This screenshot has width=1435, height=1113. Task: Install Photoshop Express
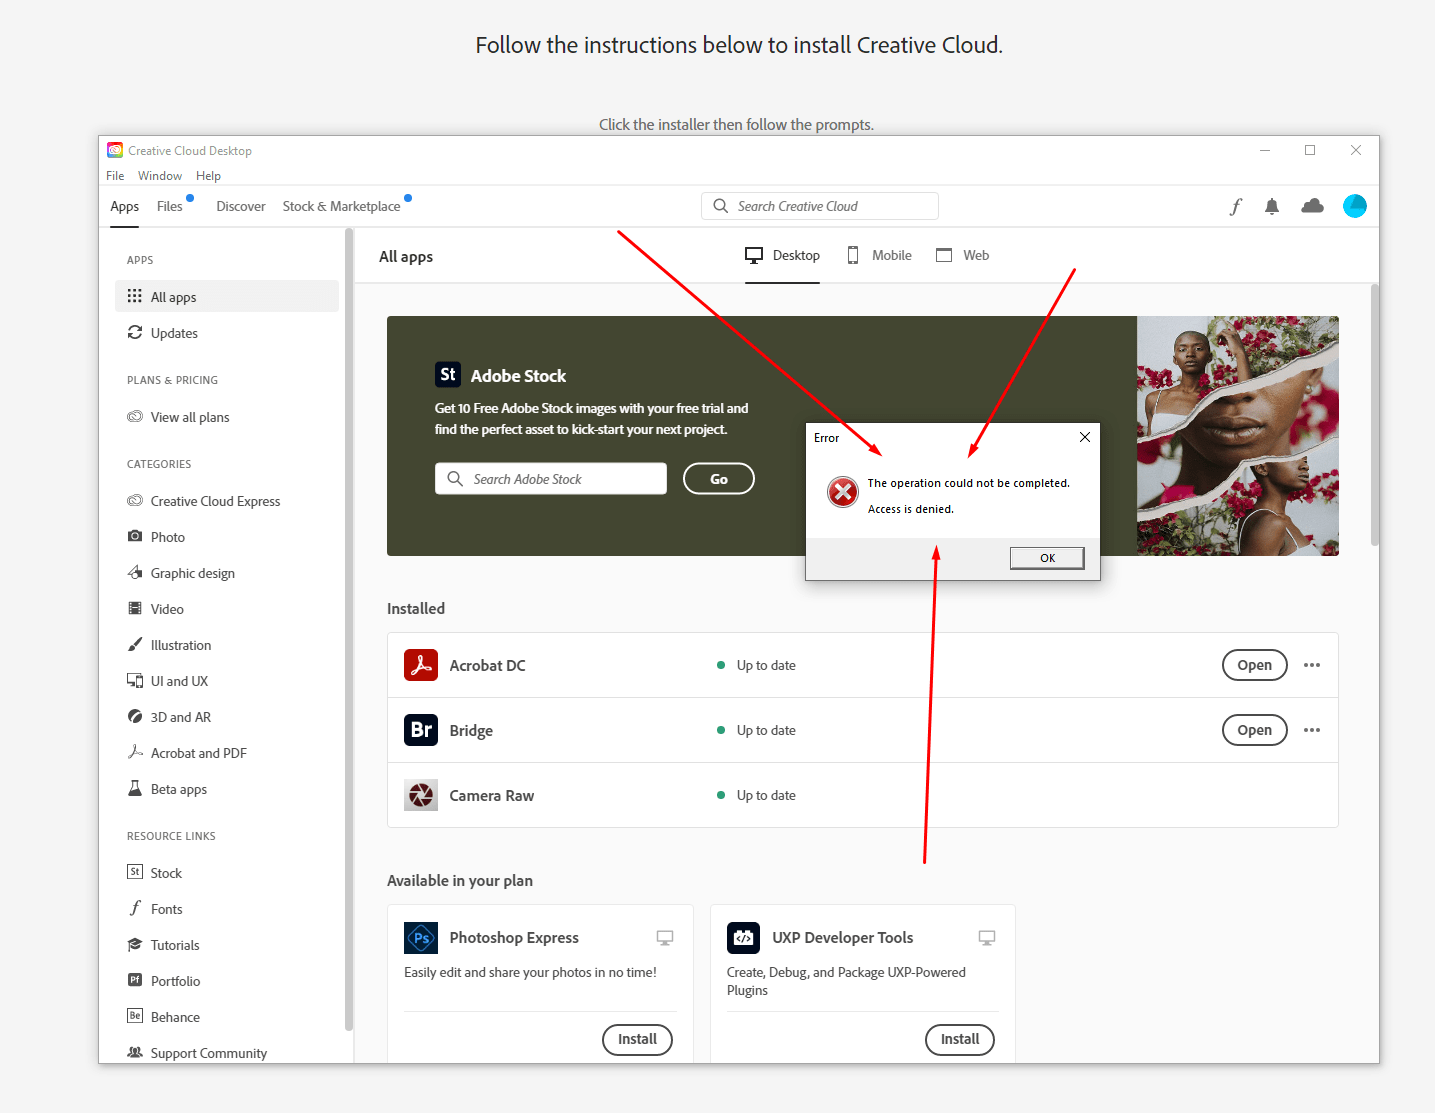(637, 1039)
